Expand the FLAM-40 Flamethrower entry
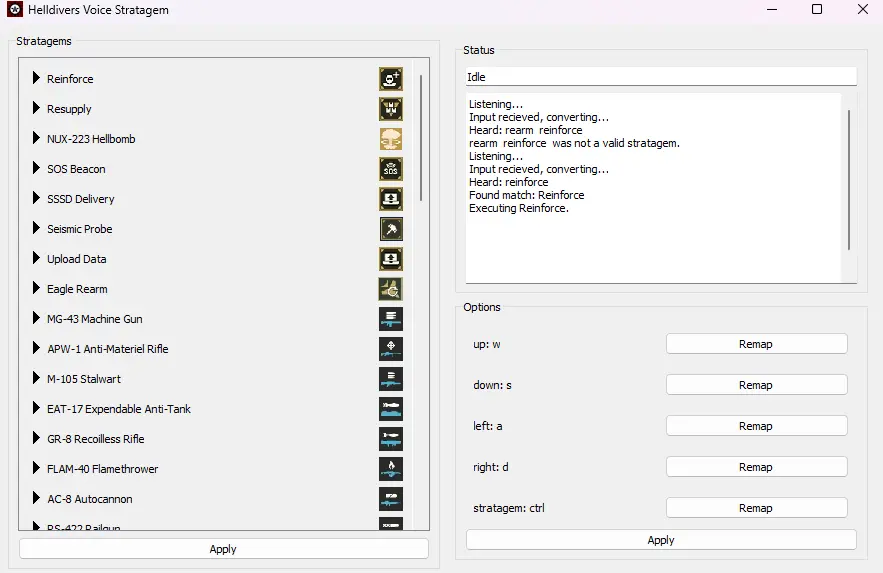This screenshot has height=573, width=883. pos(36,468)
